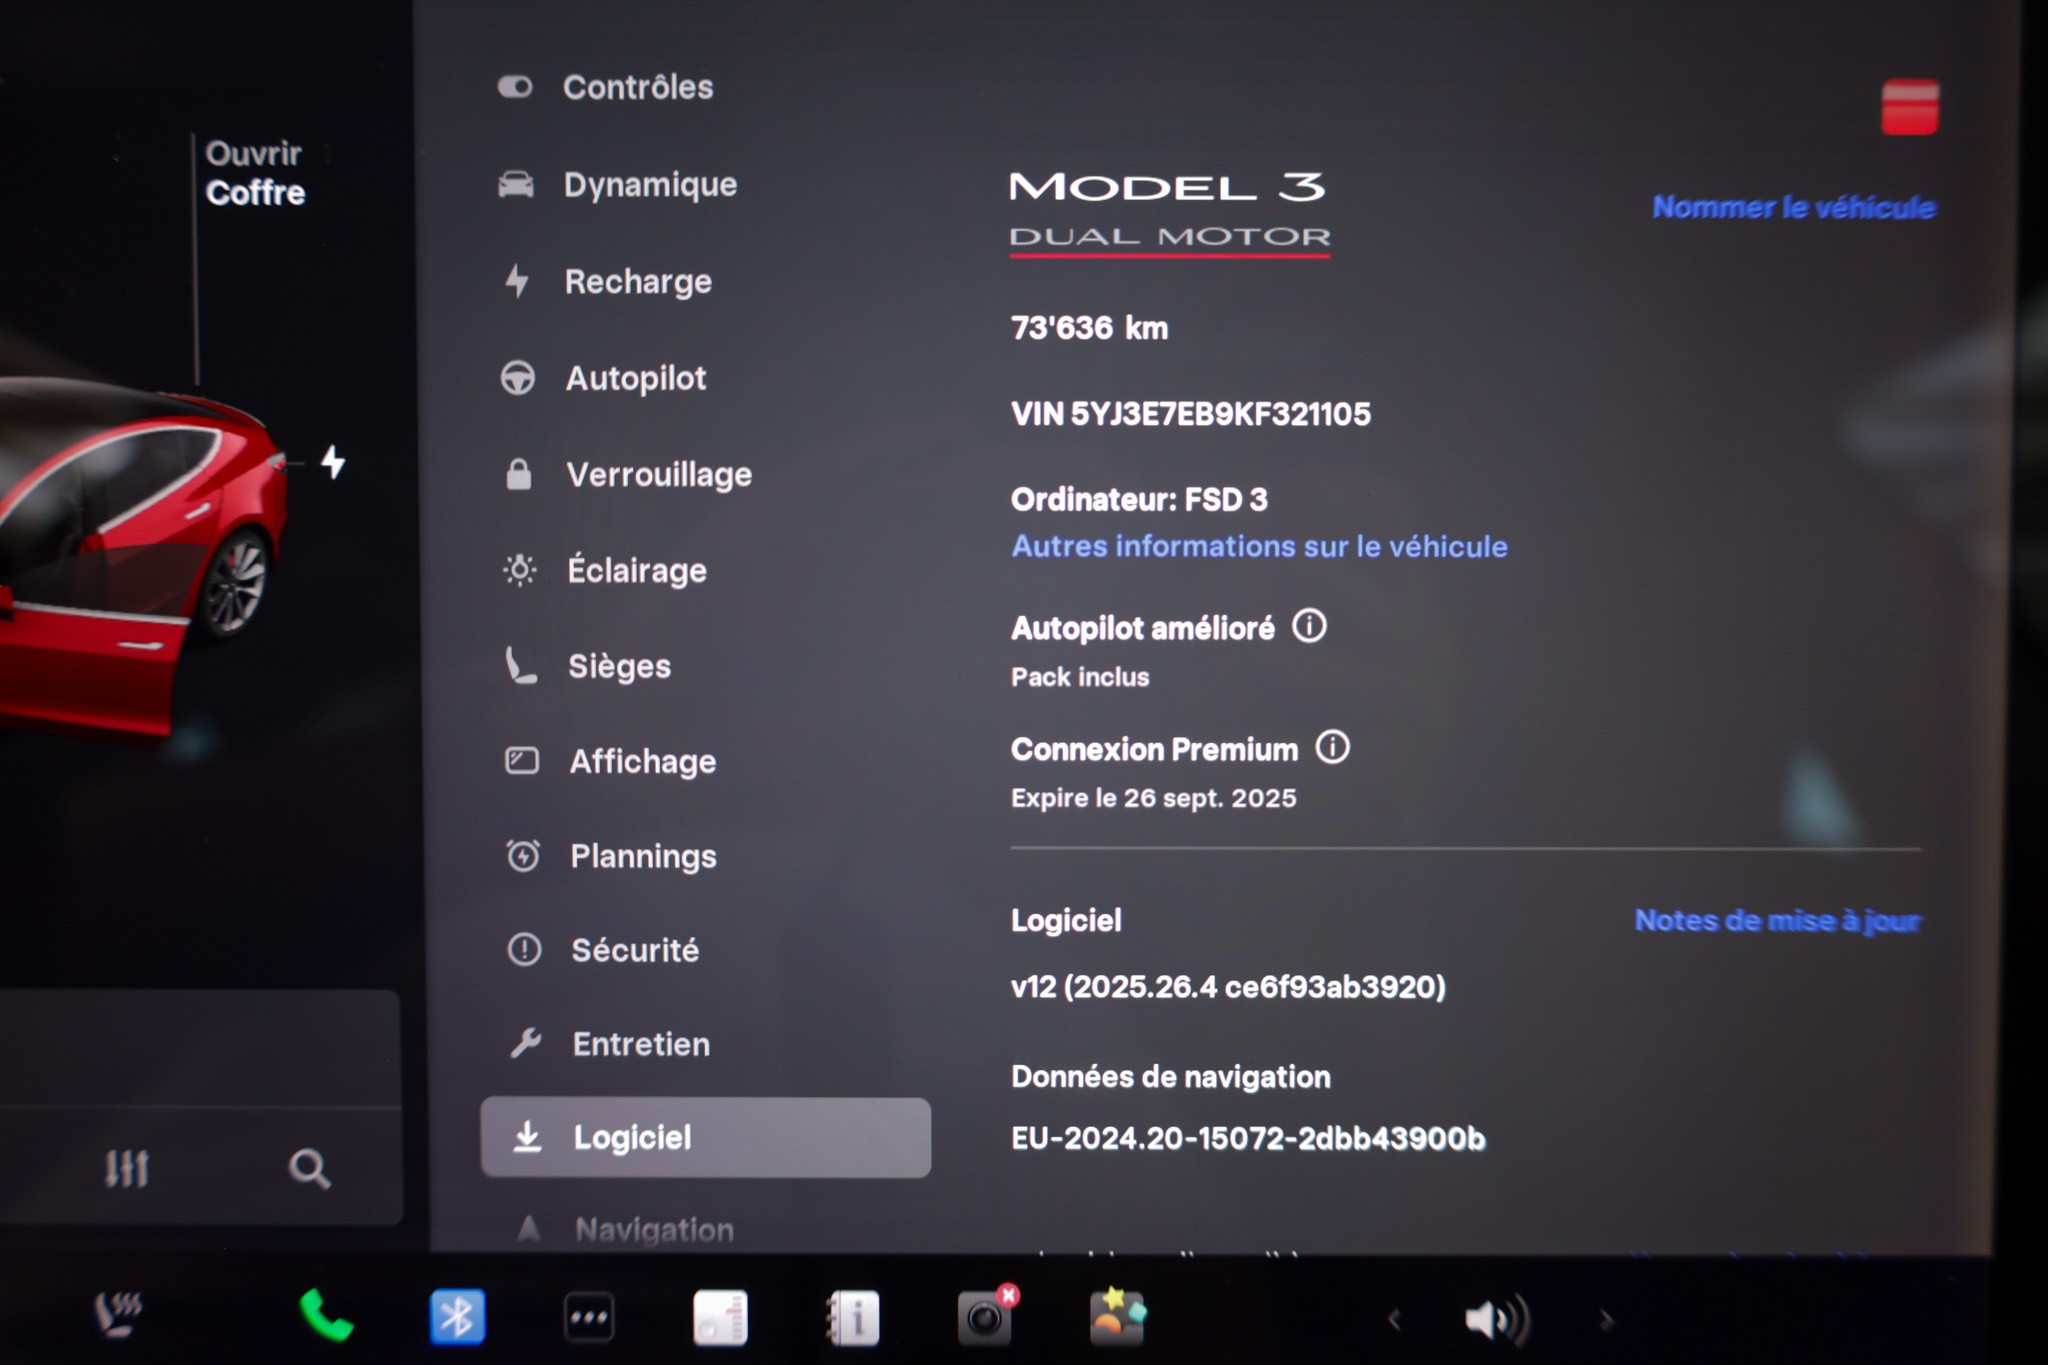
Task: Open the Entretien menu
Action: pyautogui.click(x=641, y=1044)
